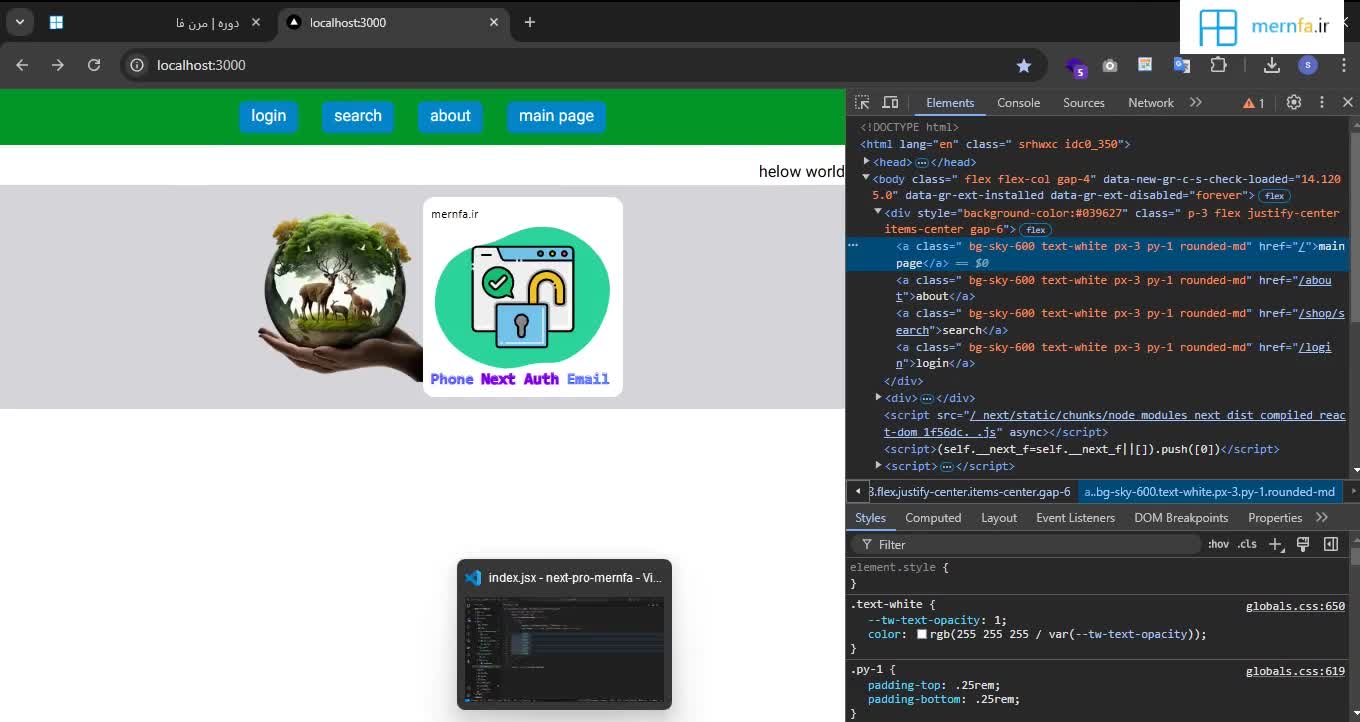Open the DevTools three-dot customize menu
This screenshot has width=1360, height=722.
pos(1321,103)
